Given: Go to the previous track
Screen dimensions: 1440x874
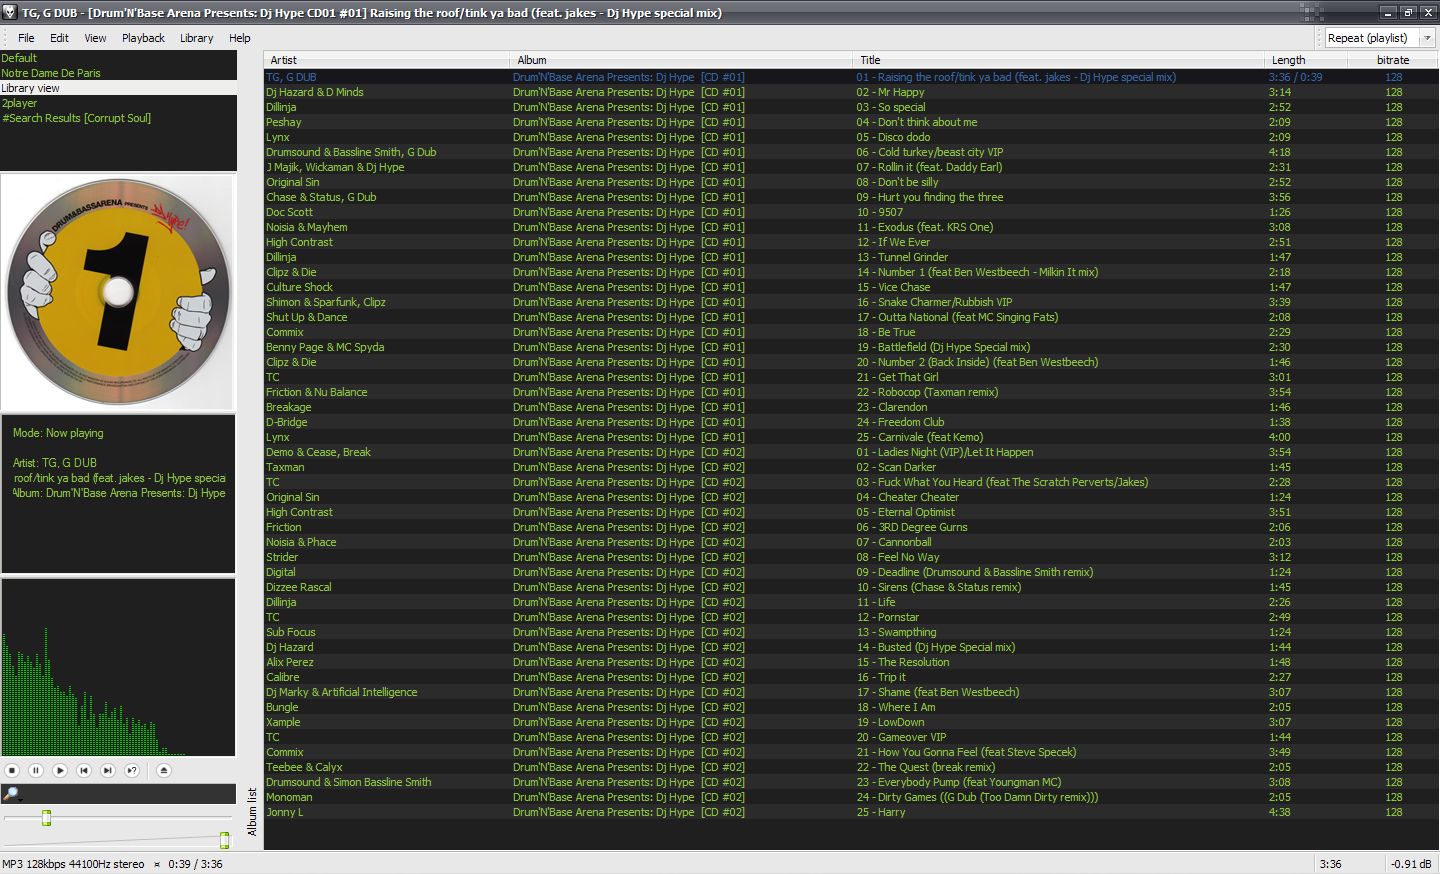Looking at the screenshot, I should [x=84, y=770].
